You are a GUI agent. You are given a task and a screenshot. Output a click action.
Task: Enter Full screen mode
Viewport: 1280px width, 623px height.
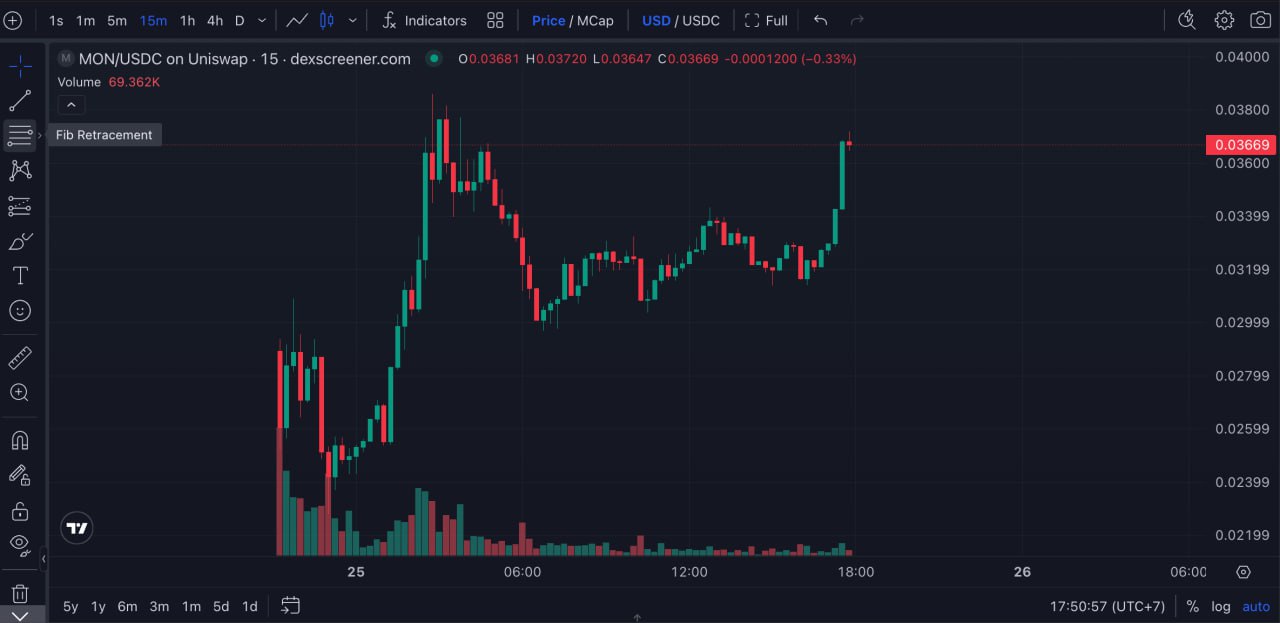coord(766,20)
